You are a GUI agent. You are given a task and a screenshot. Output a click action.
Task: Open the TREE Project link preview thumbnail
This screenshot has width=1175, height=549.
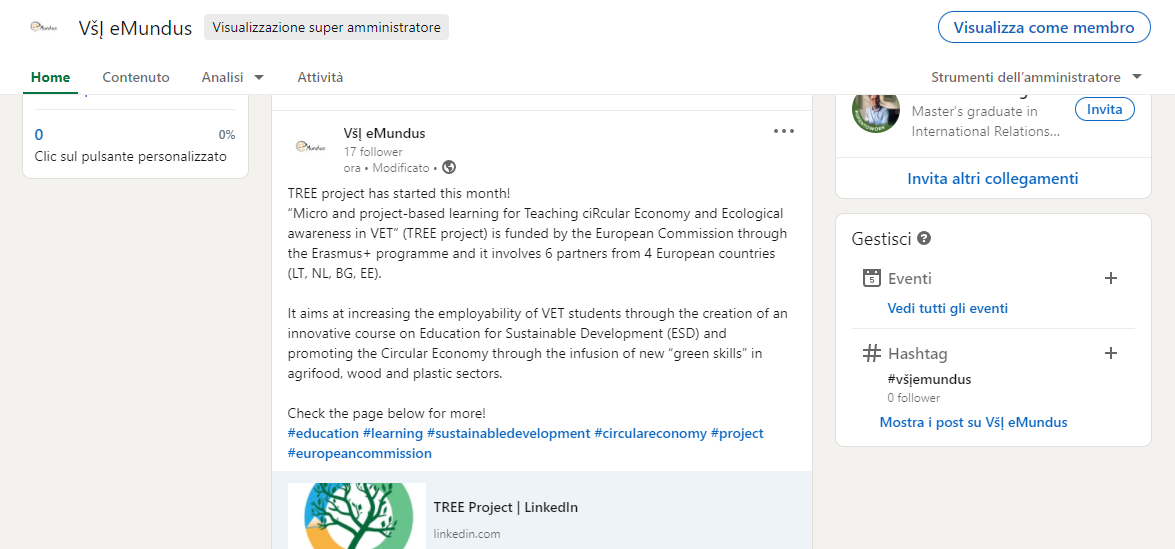(357, 516)
